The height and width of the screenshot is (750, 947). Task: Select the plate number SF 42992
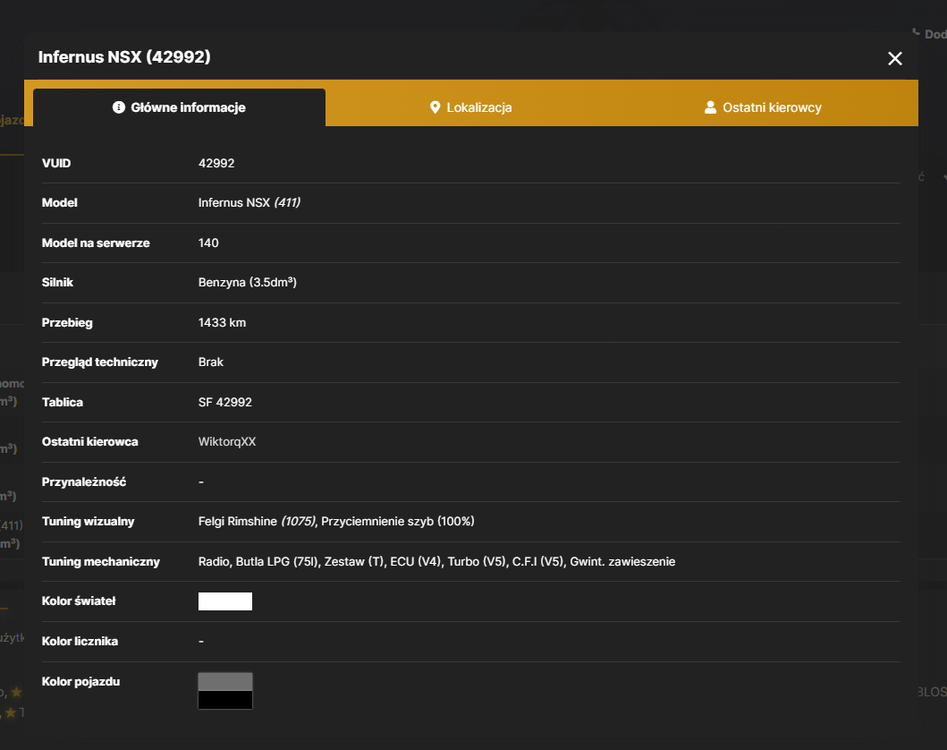225,402
